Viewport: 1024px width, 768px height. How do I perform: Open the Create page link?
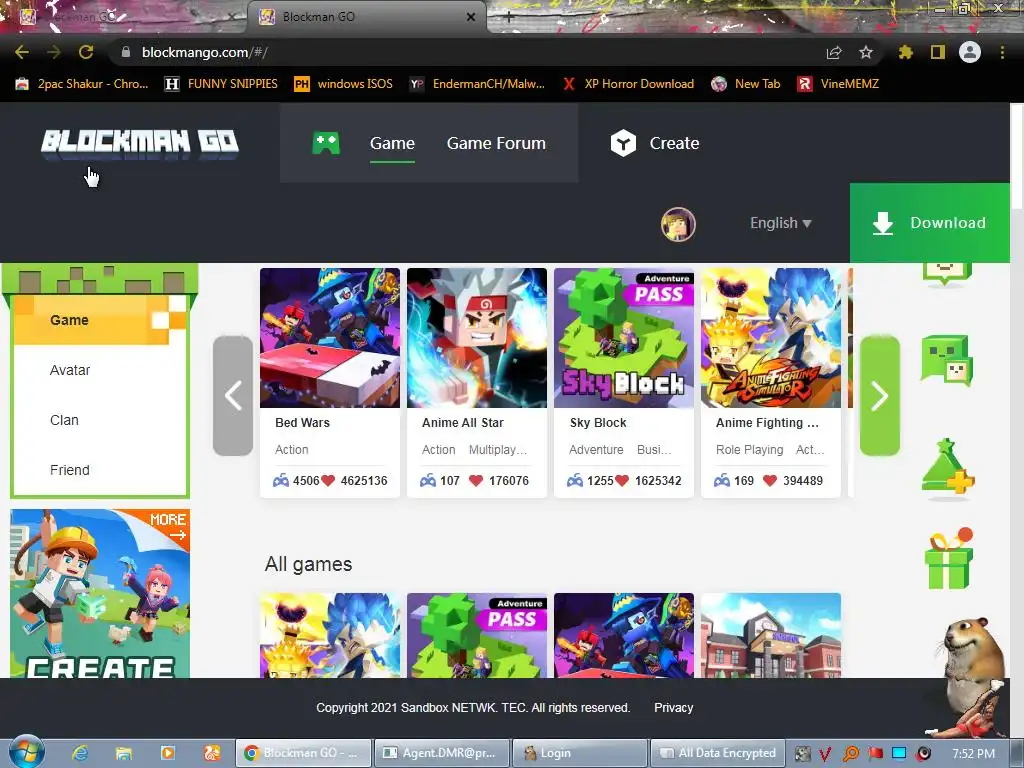pyautogui.click(x=674, y=143)
